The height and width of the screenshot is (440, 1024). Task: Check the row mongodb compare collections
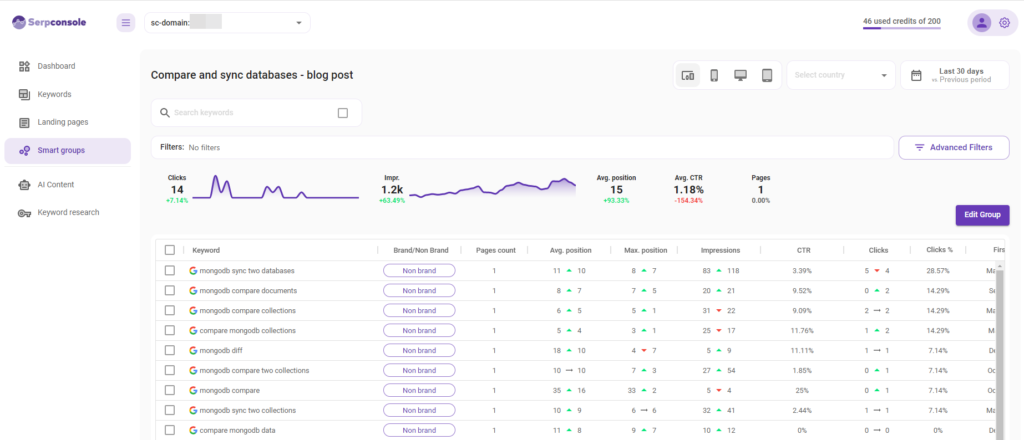pos(170,310)
